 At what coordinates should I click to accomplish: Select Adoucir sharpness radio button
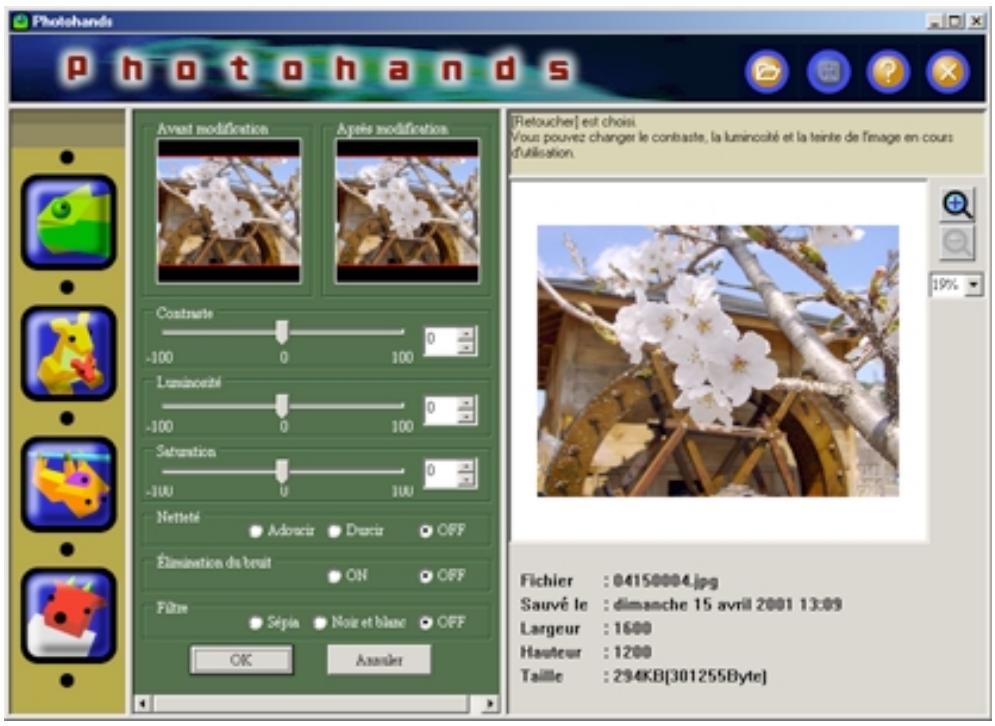pos(256,531)
